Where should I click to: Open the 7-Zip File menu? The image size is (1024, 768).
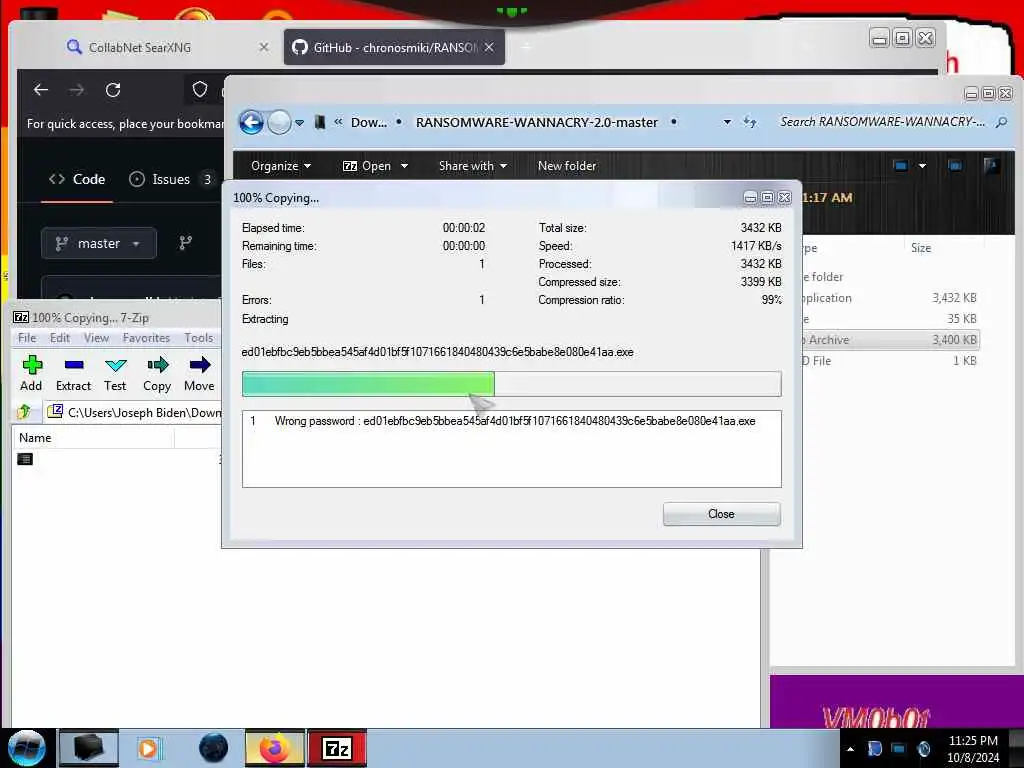(x=27, y=338)
